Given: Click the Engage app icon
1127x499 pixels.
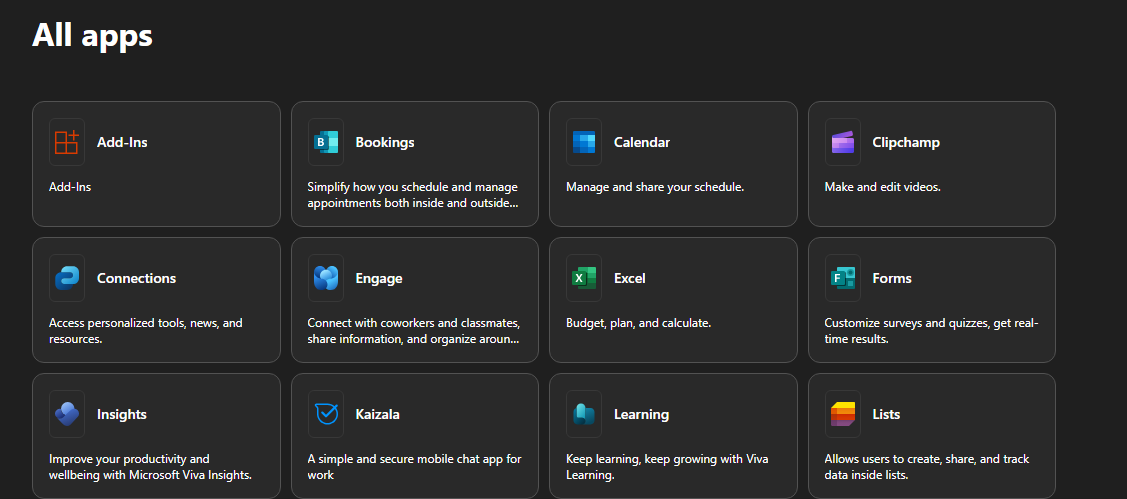Looking at the screenshot, I should coord(326,278).
